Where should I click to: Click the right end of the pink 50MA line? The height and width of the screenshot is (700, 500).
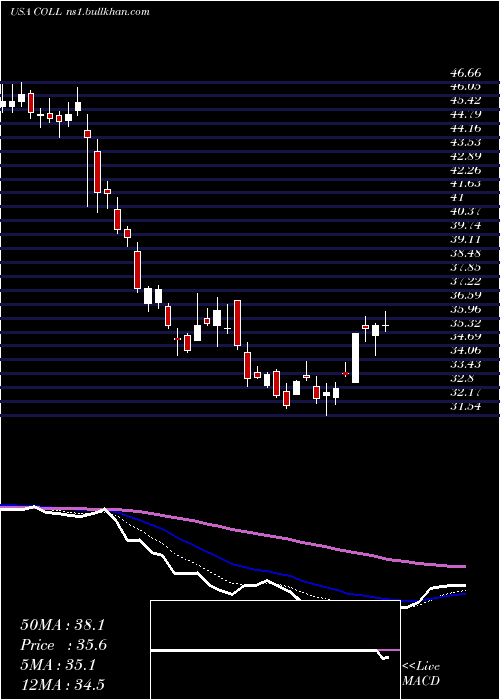pos(464,566)
